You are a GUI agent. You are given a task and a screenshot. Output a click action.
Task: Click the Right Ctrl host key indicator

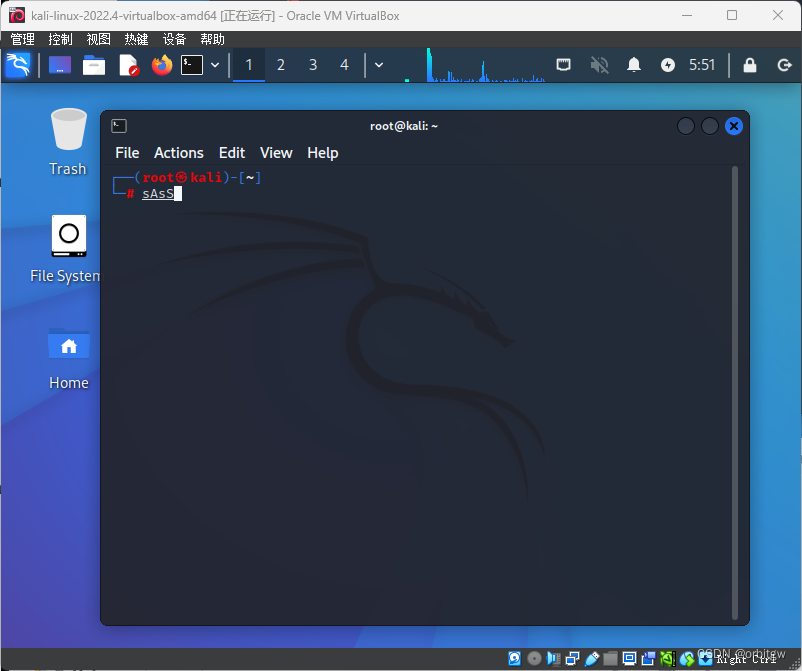746,659
